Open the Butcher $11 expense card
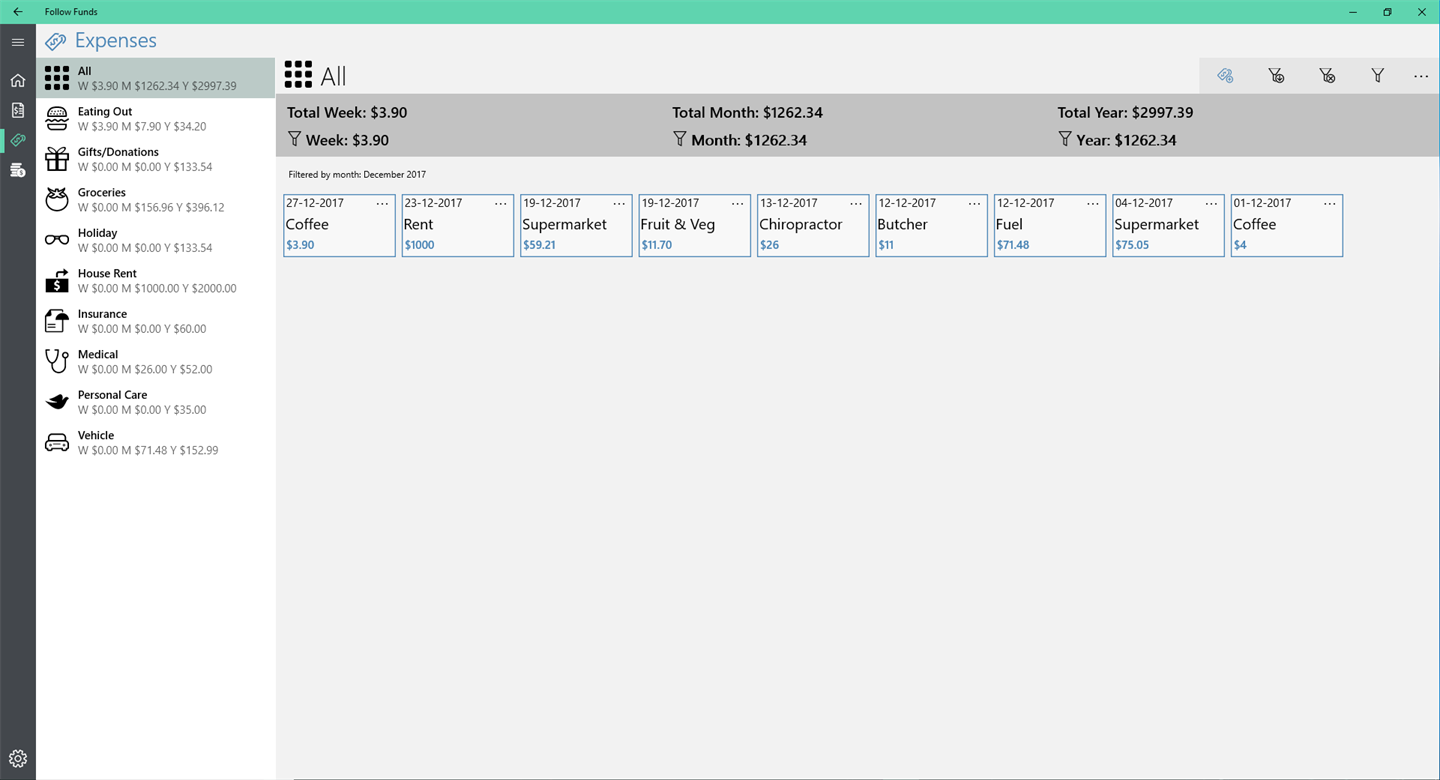Viewport: 1440px width, 780px height. point(931,226)
